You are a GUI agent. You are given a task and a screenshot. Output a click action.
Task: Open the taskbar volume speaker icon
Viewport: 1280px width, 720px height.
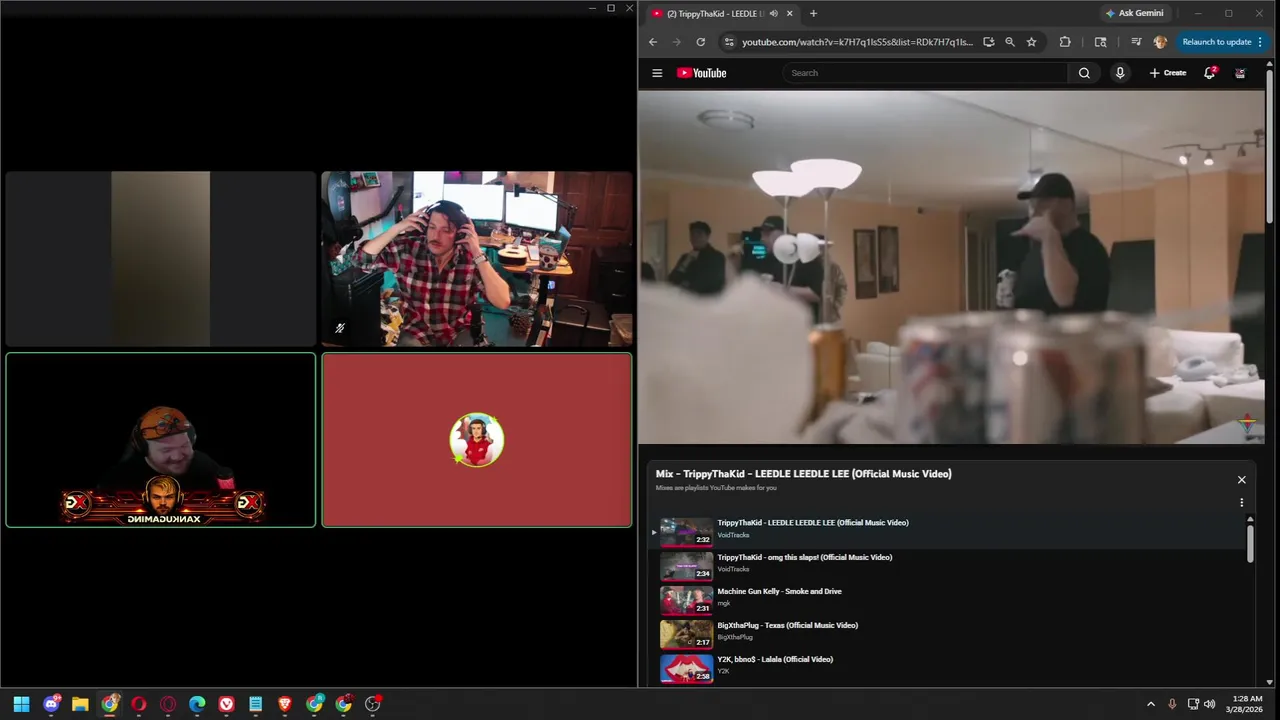(x=1210, y=704)
